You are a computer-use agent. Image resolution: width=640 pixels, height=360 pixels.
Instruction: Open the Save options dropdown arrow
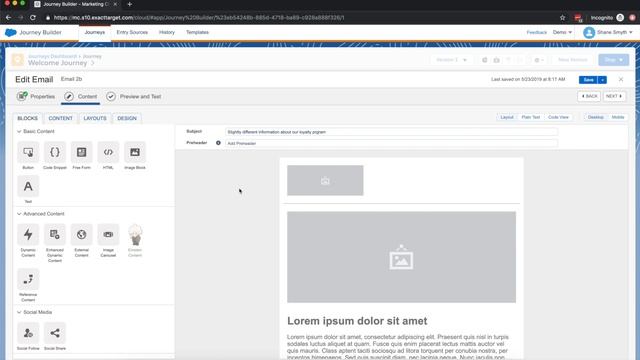click(602, 80)
